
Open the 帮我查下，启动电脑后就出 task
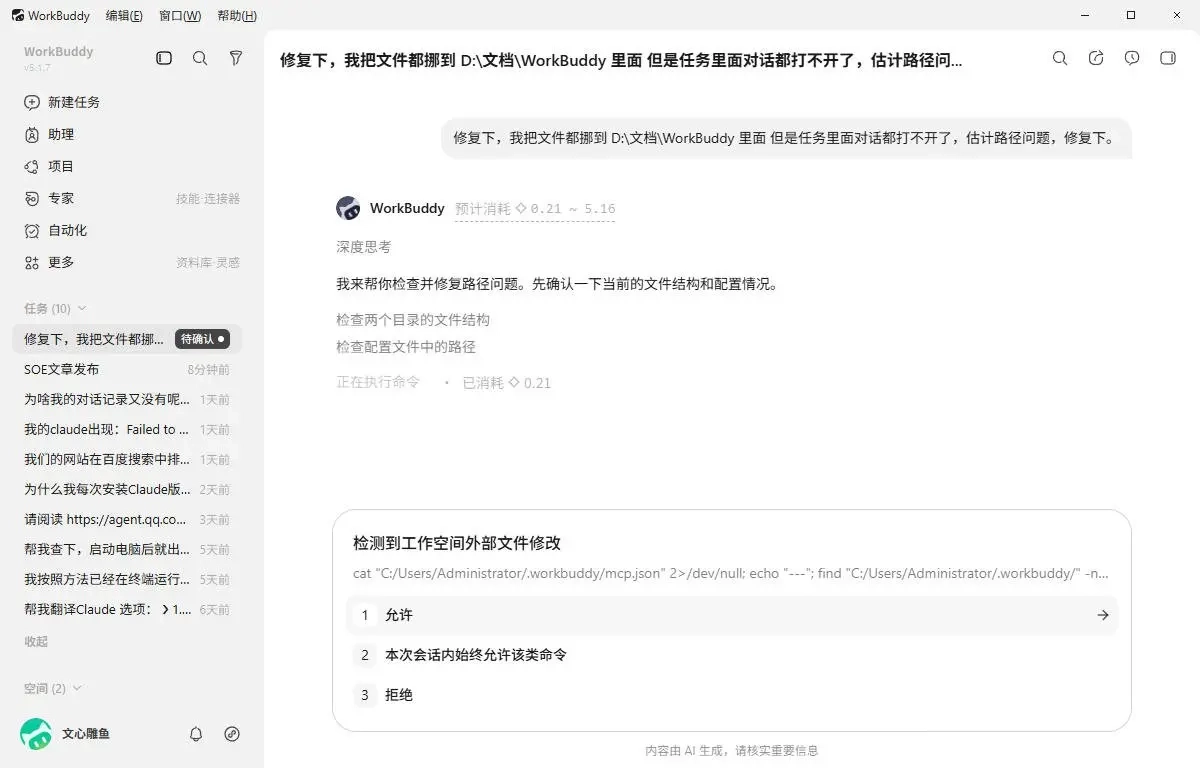(127, 549)
